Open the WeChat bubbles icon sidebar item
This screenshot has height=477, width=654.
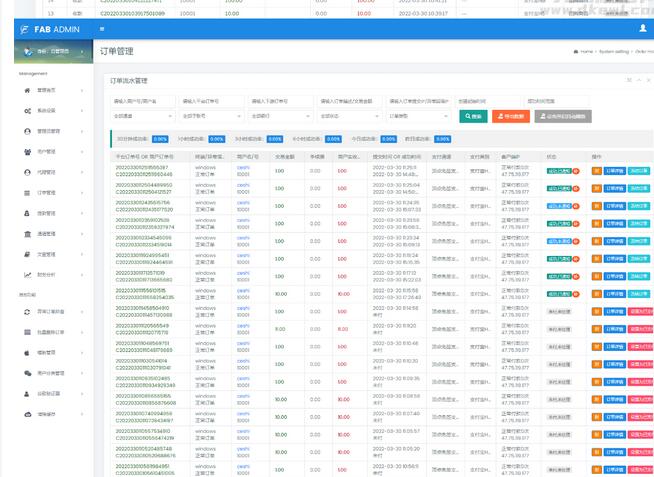tap(27, 373)
